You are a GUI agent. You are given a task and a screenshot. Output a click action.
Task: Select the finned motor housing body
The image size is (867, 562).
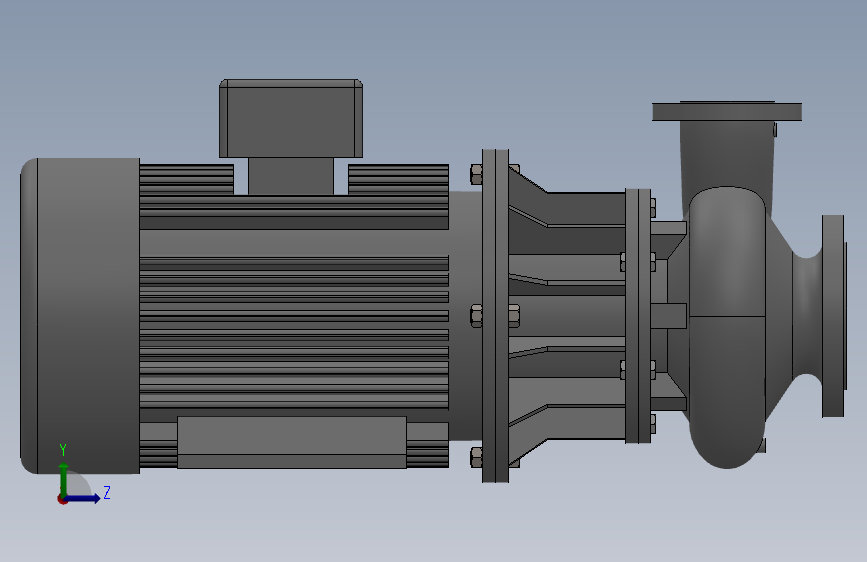point(294,316)
